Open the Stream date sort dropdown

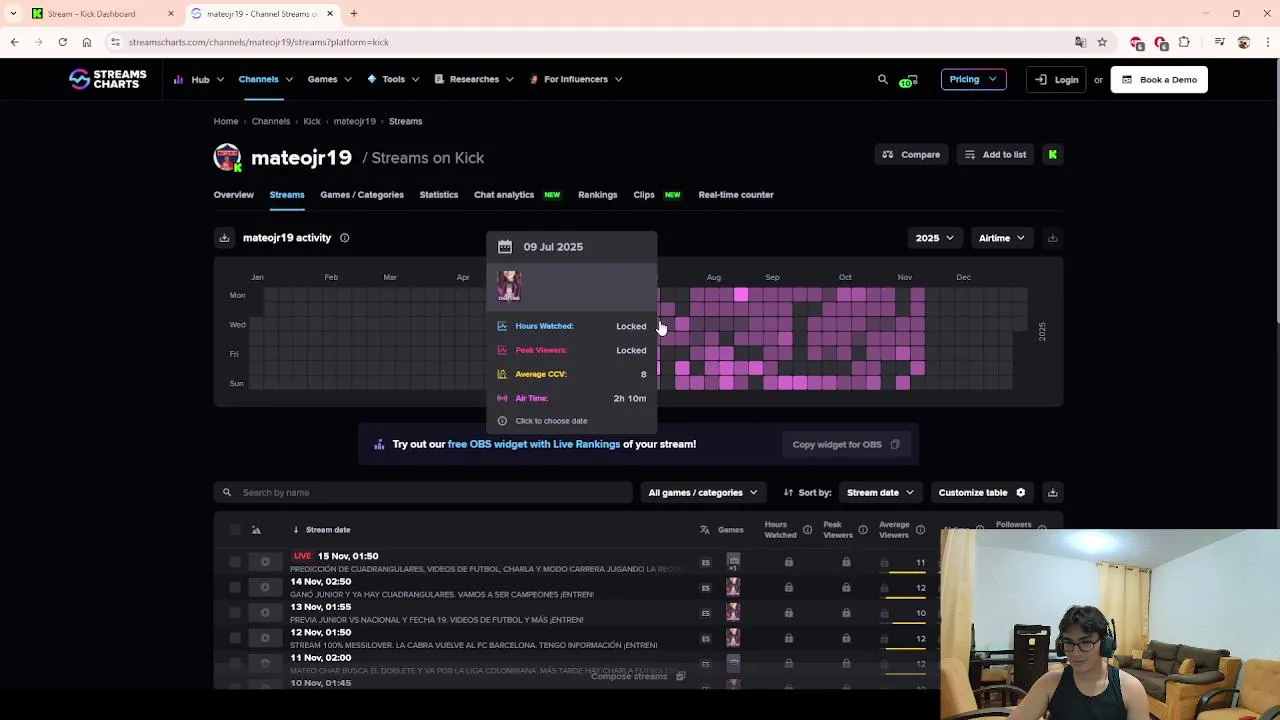(x=880, y=492)
